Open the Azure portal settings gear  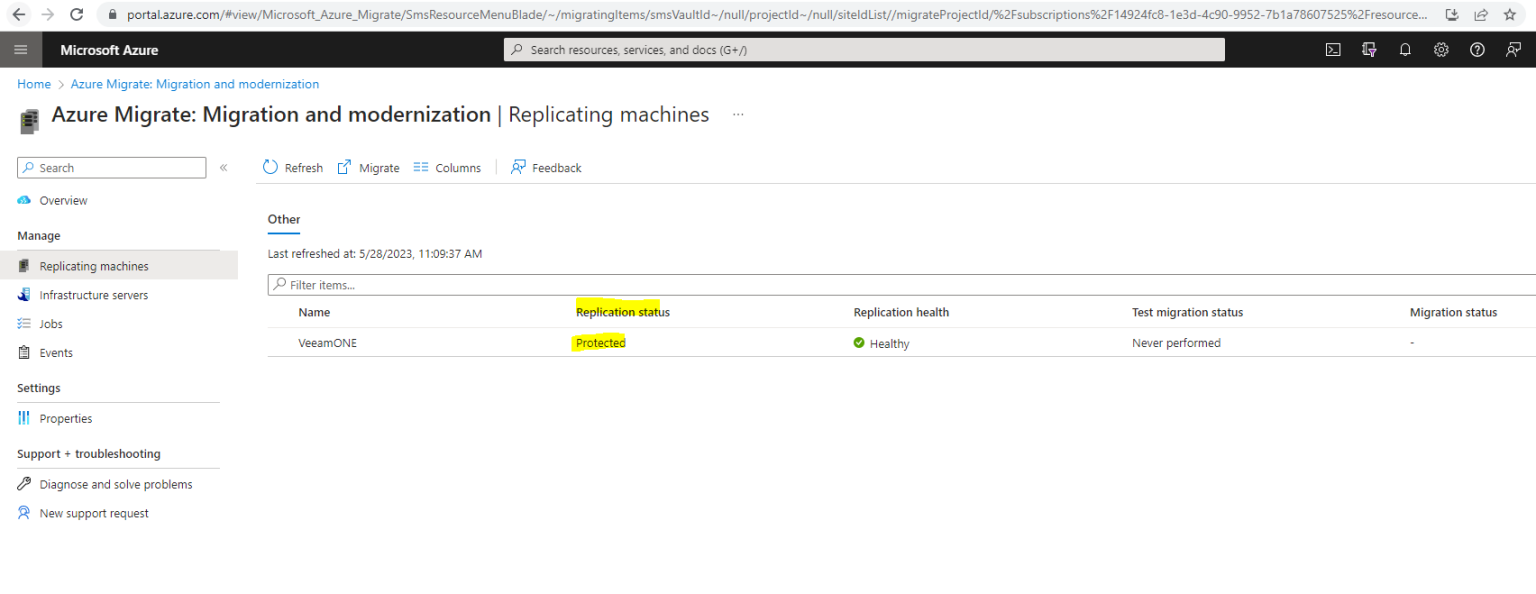[x=1441, y=48]
